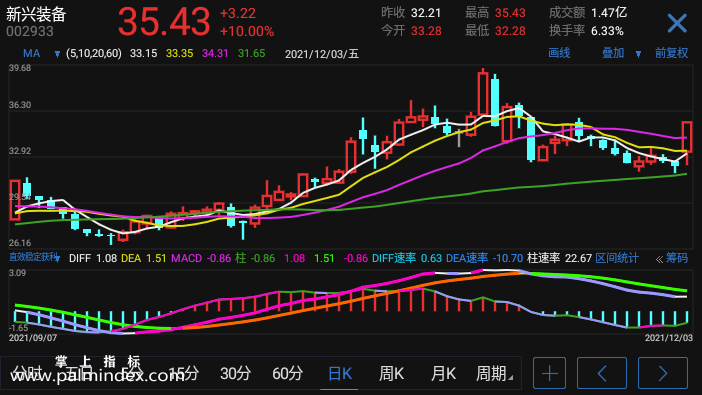Select the 日K daily candlestick tab
The width and height of the screenshot is (702, 395).
click(339, 374)
